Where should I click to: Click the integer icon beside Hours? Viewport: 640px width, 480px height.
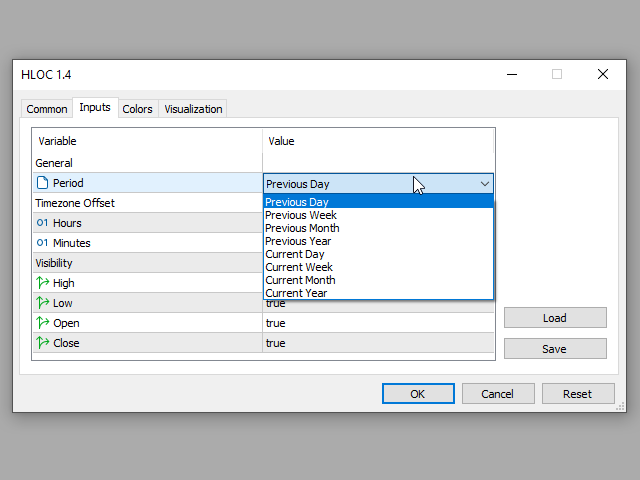[x=42, y=223]
